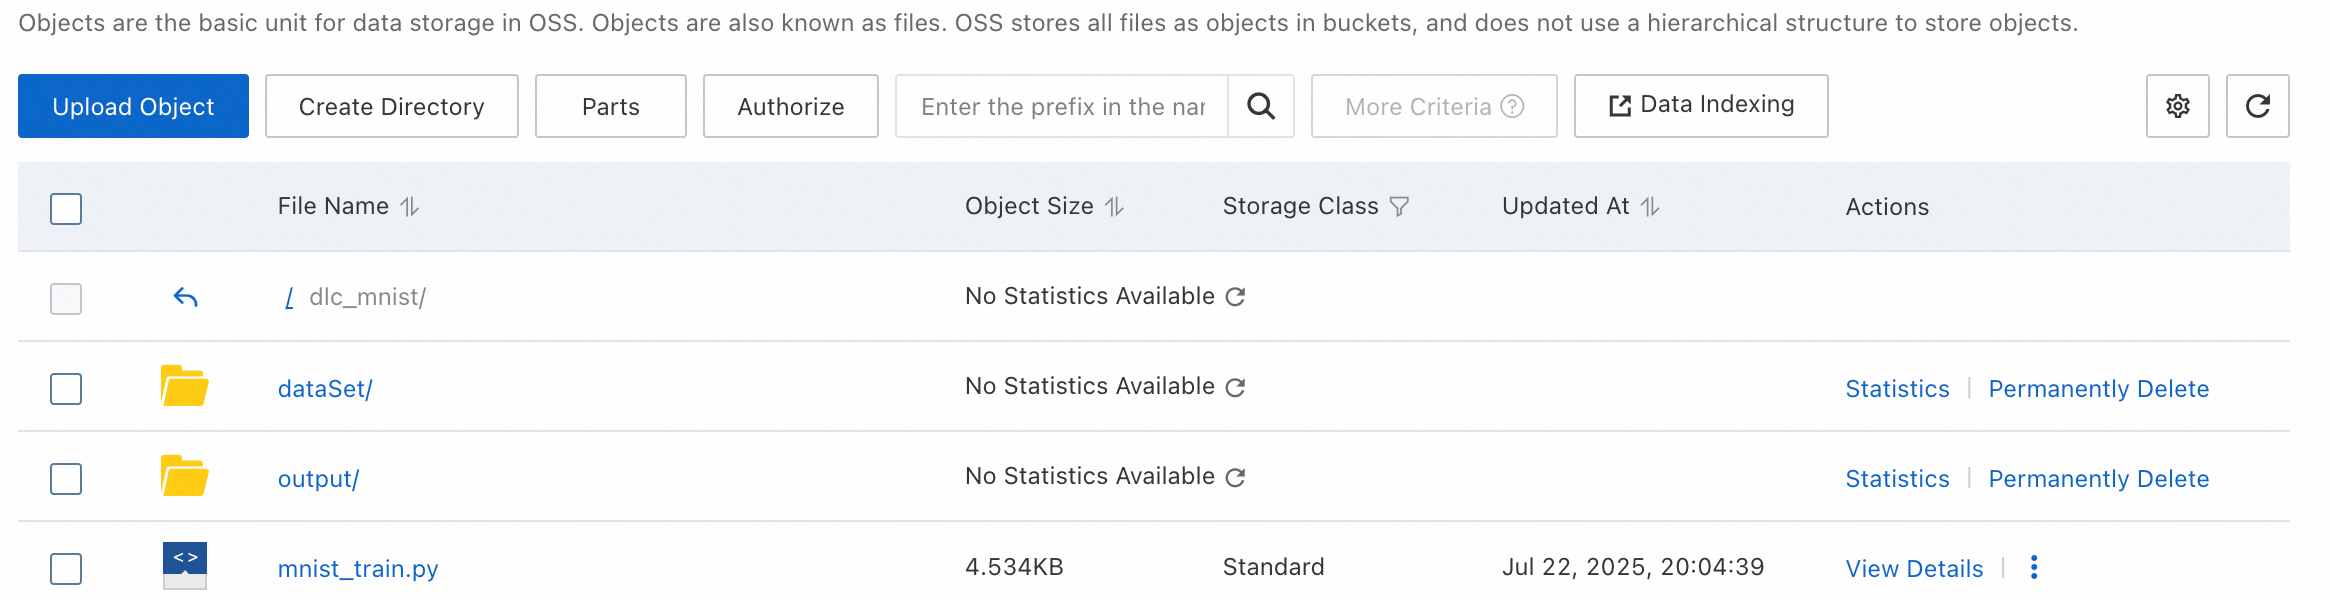
Task: Open the output folder link
Action: (x=318, y=479)
